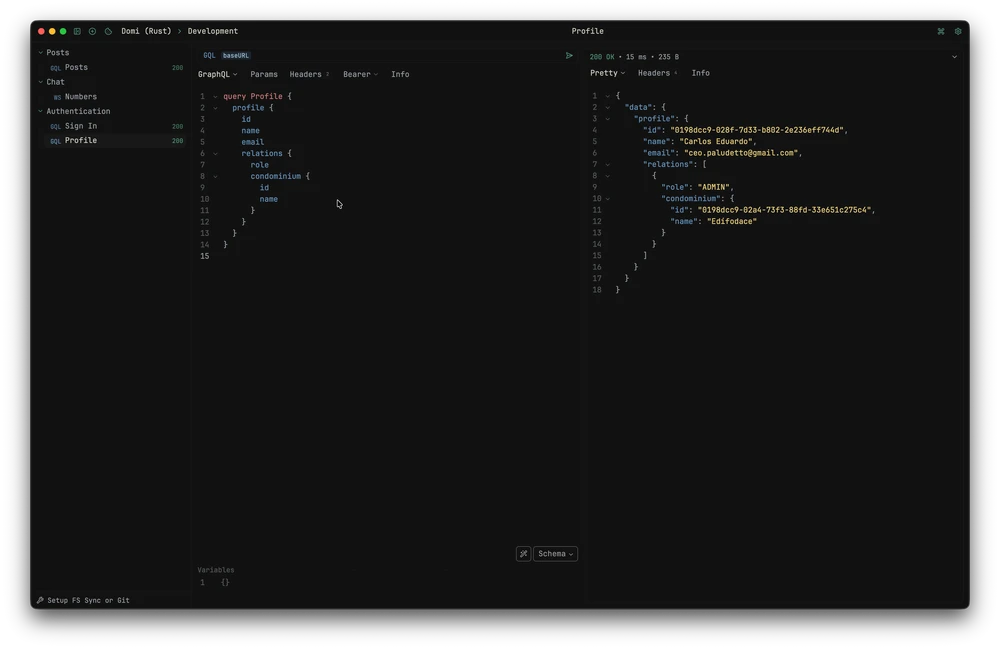Click the wrench icon beside Setup FS Sync
1000x649 pixels.
(40, 601)
